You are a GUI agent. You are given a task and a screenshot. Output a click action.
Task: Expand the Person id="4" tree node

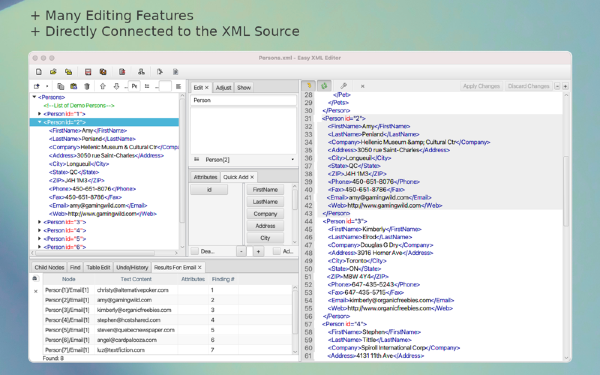coord(39,230)
